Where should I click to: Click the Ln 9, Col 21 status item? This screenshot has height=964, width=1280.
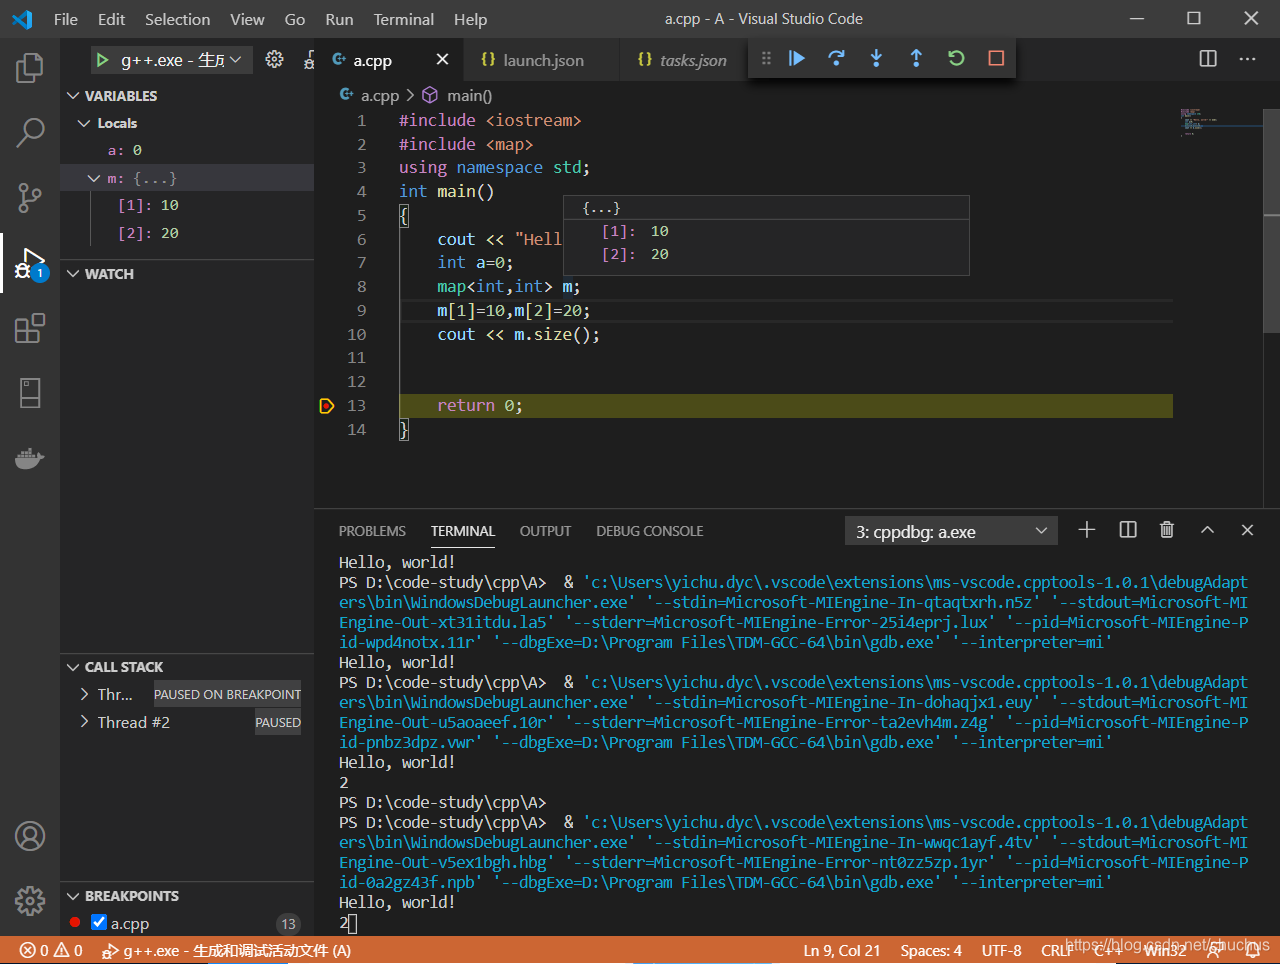pyautogui.click(x=841, y=950)
